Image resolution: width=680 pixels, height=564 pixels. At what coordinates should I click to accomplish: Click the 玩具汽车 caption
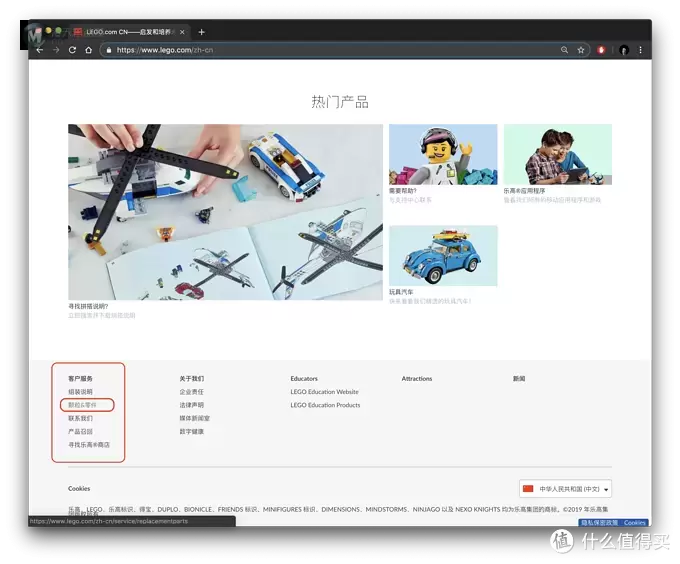click(x=401, y=292)
